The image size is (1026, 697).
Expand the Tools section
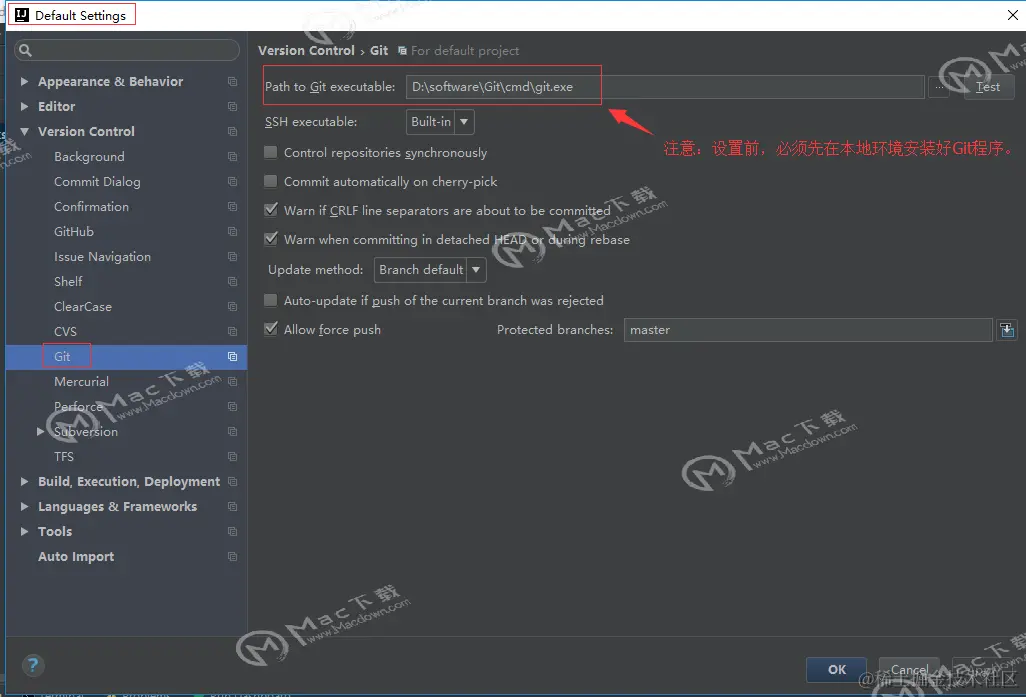[24, 531]
